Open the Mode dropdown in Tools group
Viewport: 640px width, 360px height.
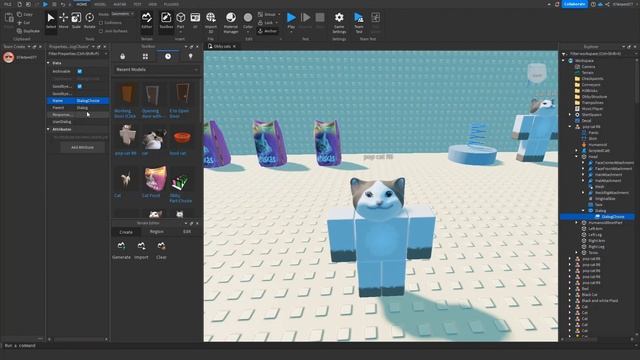click(122, 14)
